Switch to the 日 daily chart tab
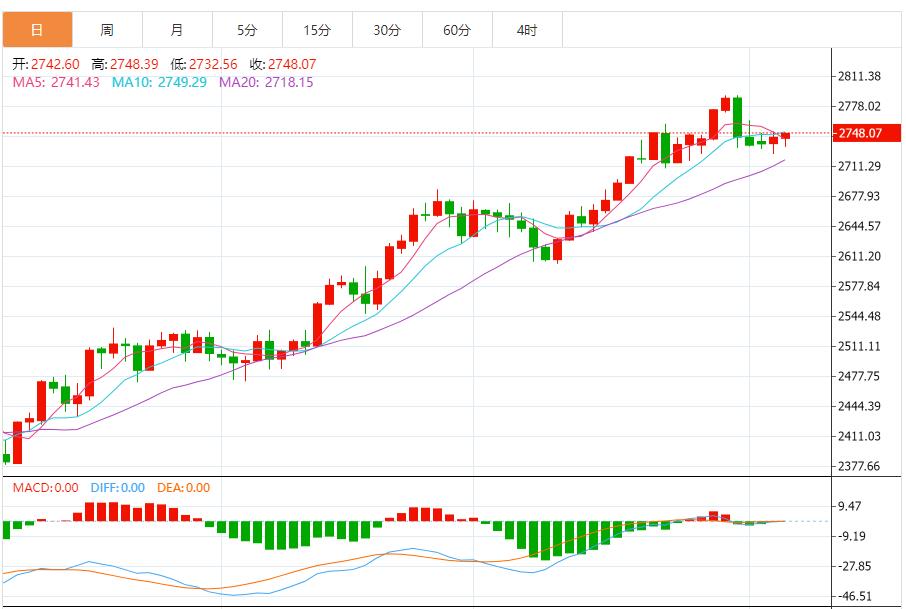The height and width of the screenshot is (609, 906). [37, 30]
